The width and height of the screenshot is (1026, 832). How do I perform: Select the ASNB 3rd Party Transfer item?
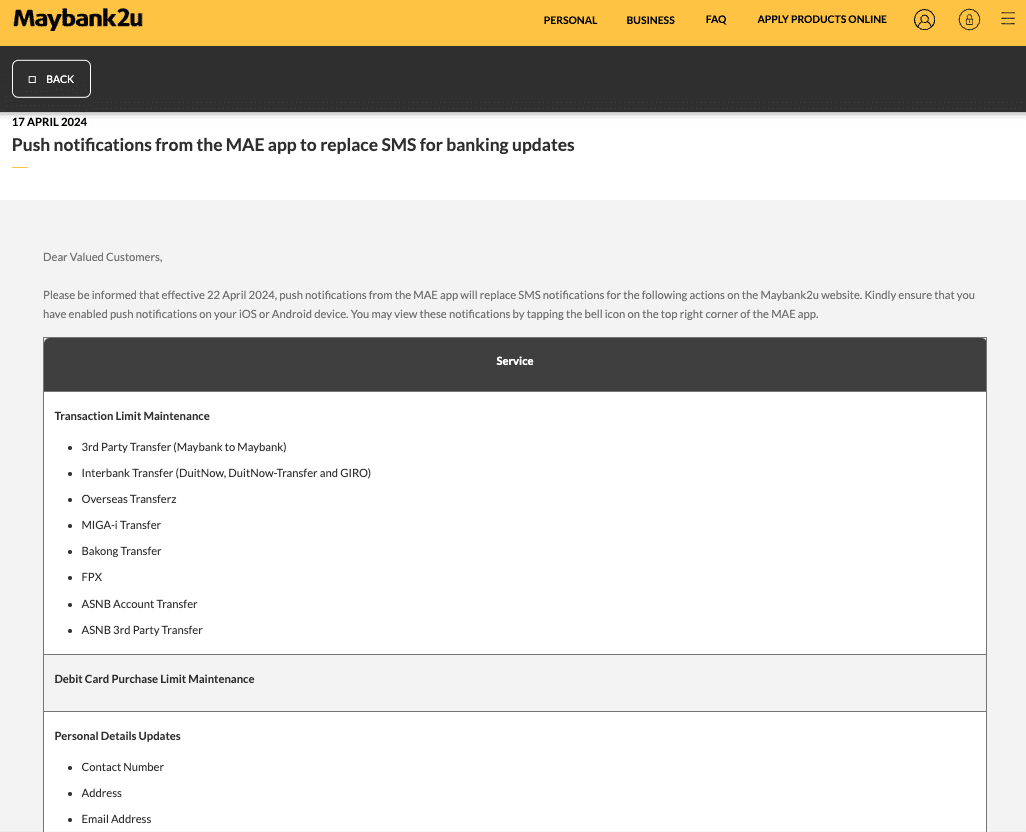tap(142, 630)
